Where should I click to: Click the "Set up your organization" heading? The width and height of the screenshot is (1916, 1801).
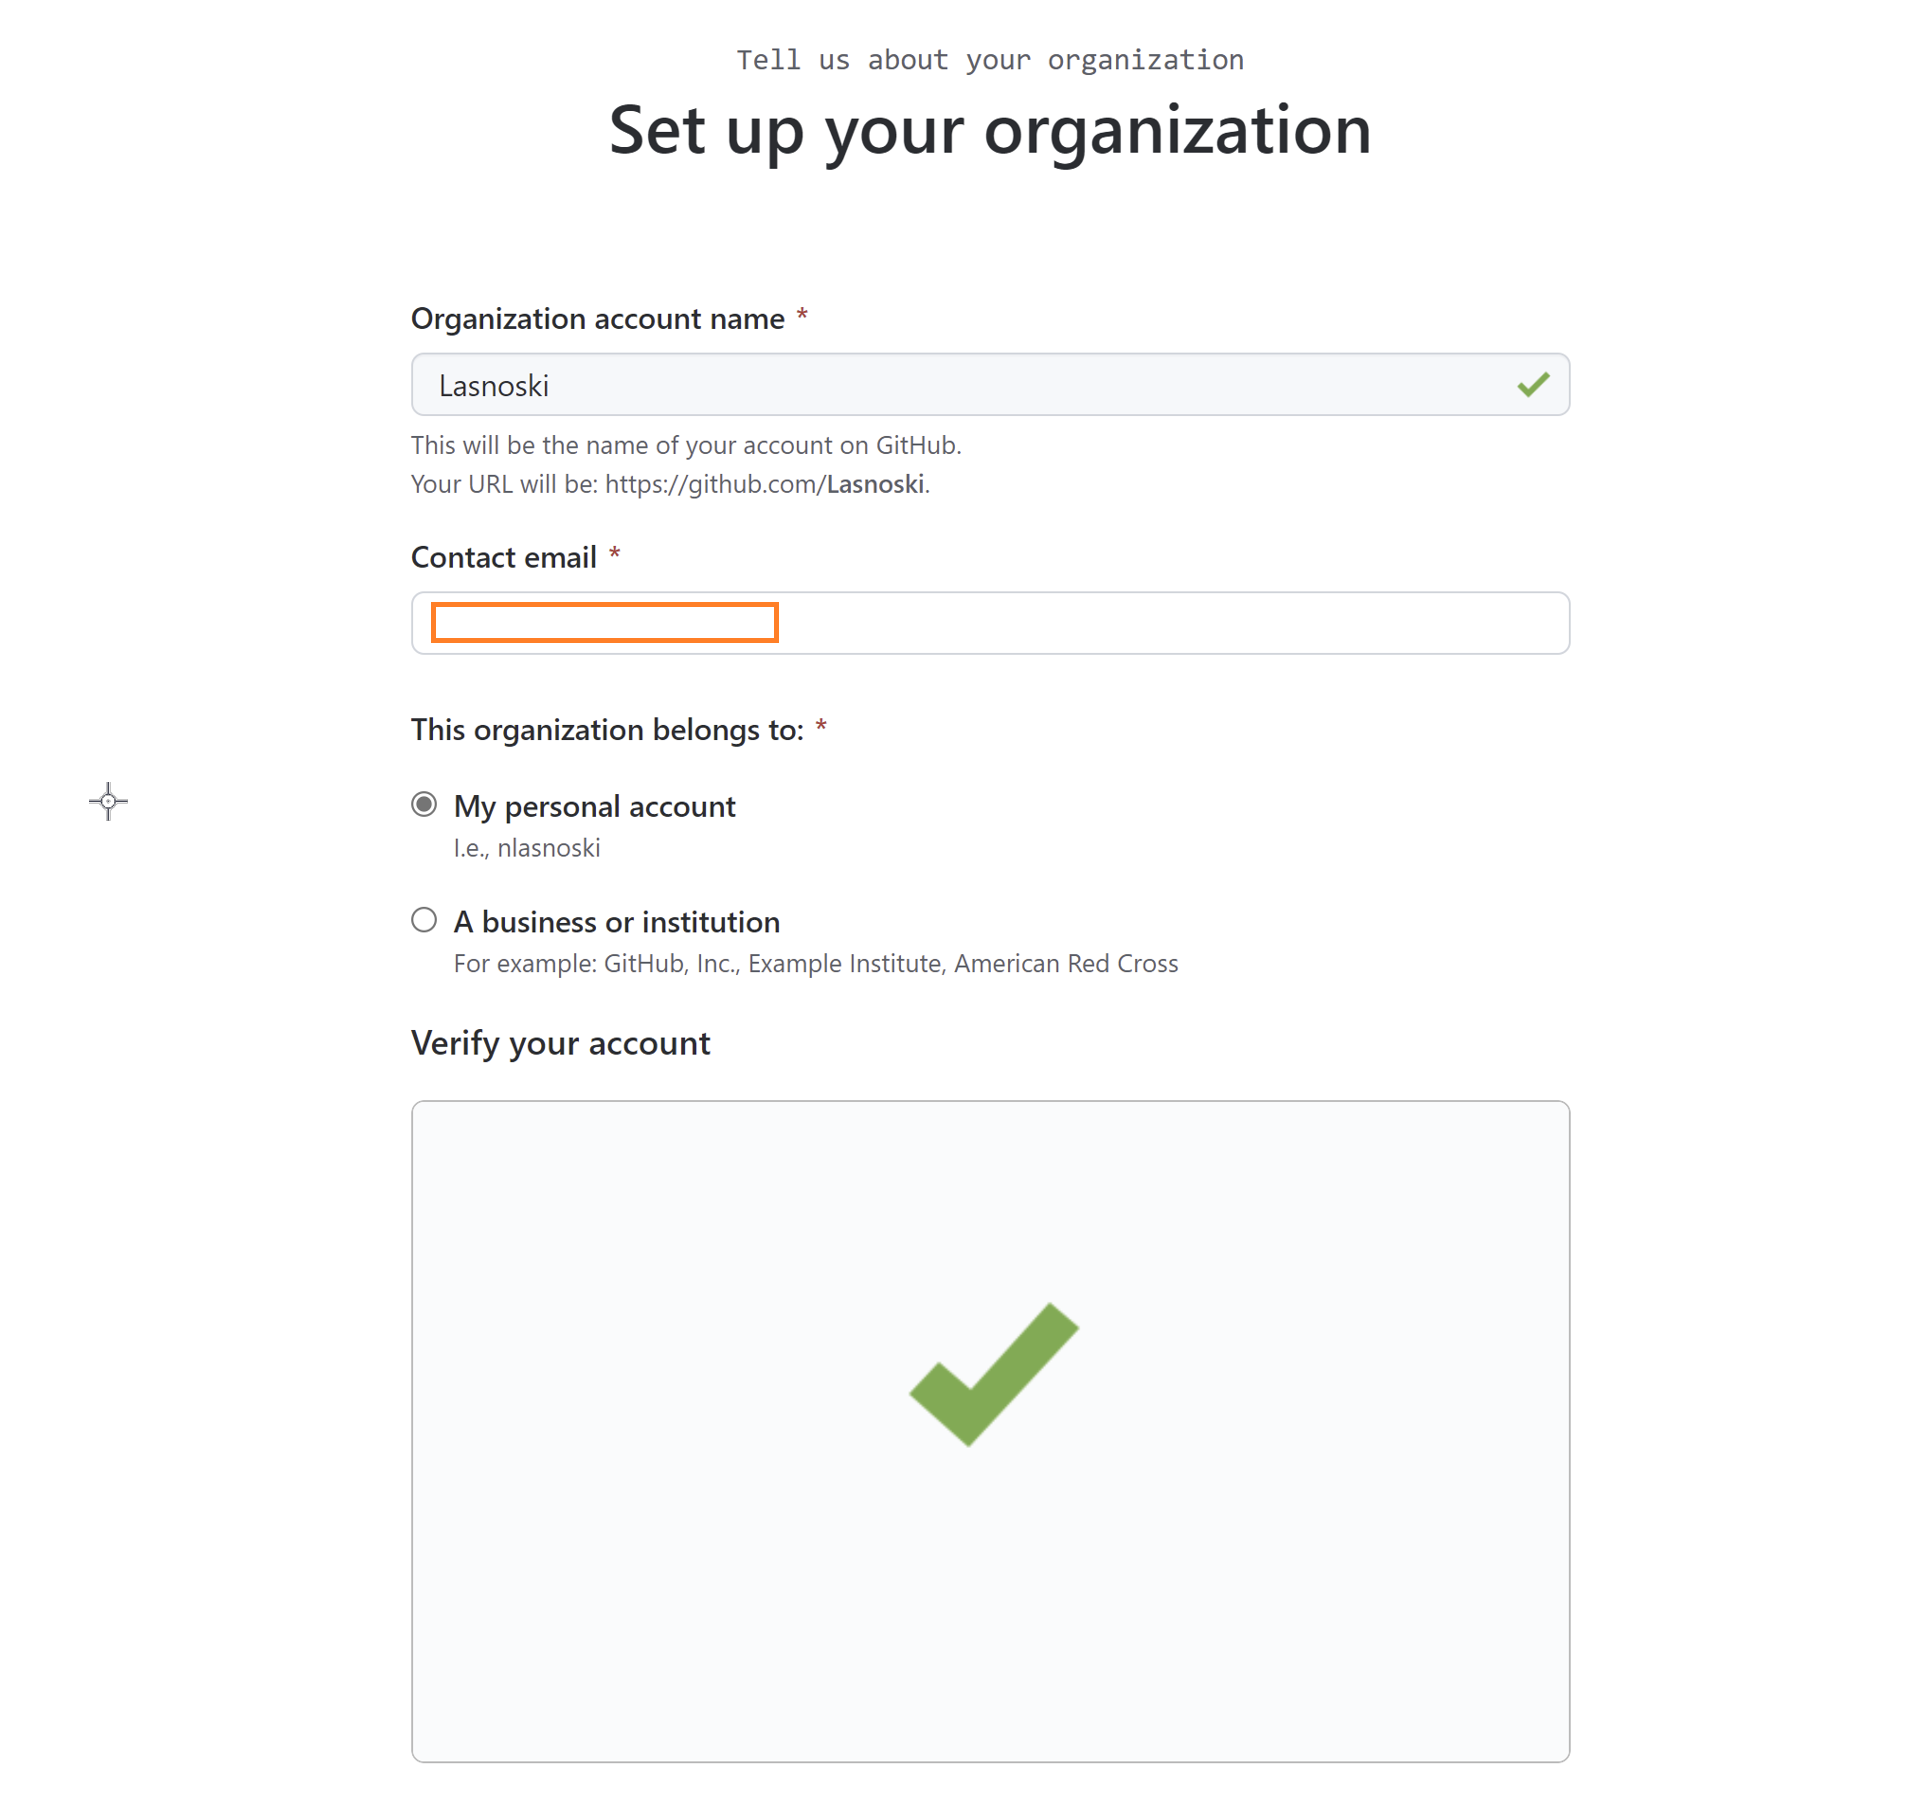(x=989, y=130)
